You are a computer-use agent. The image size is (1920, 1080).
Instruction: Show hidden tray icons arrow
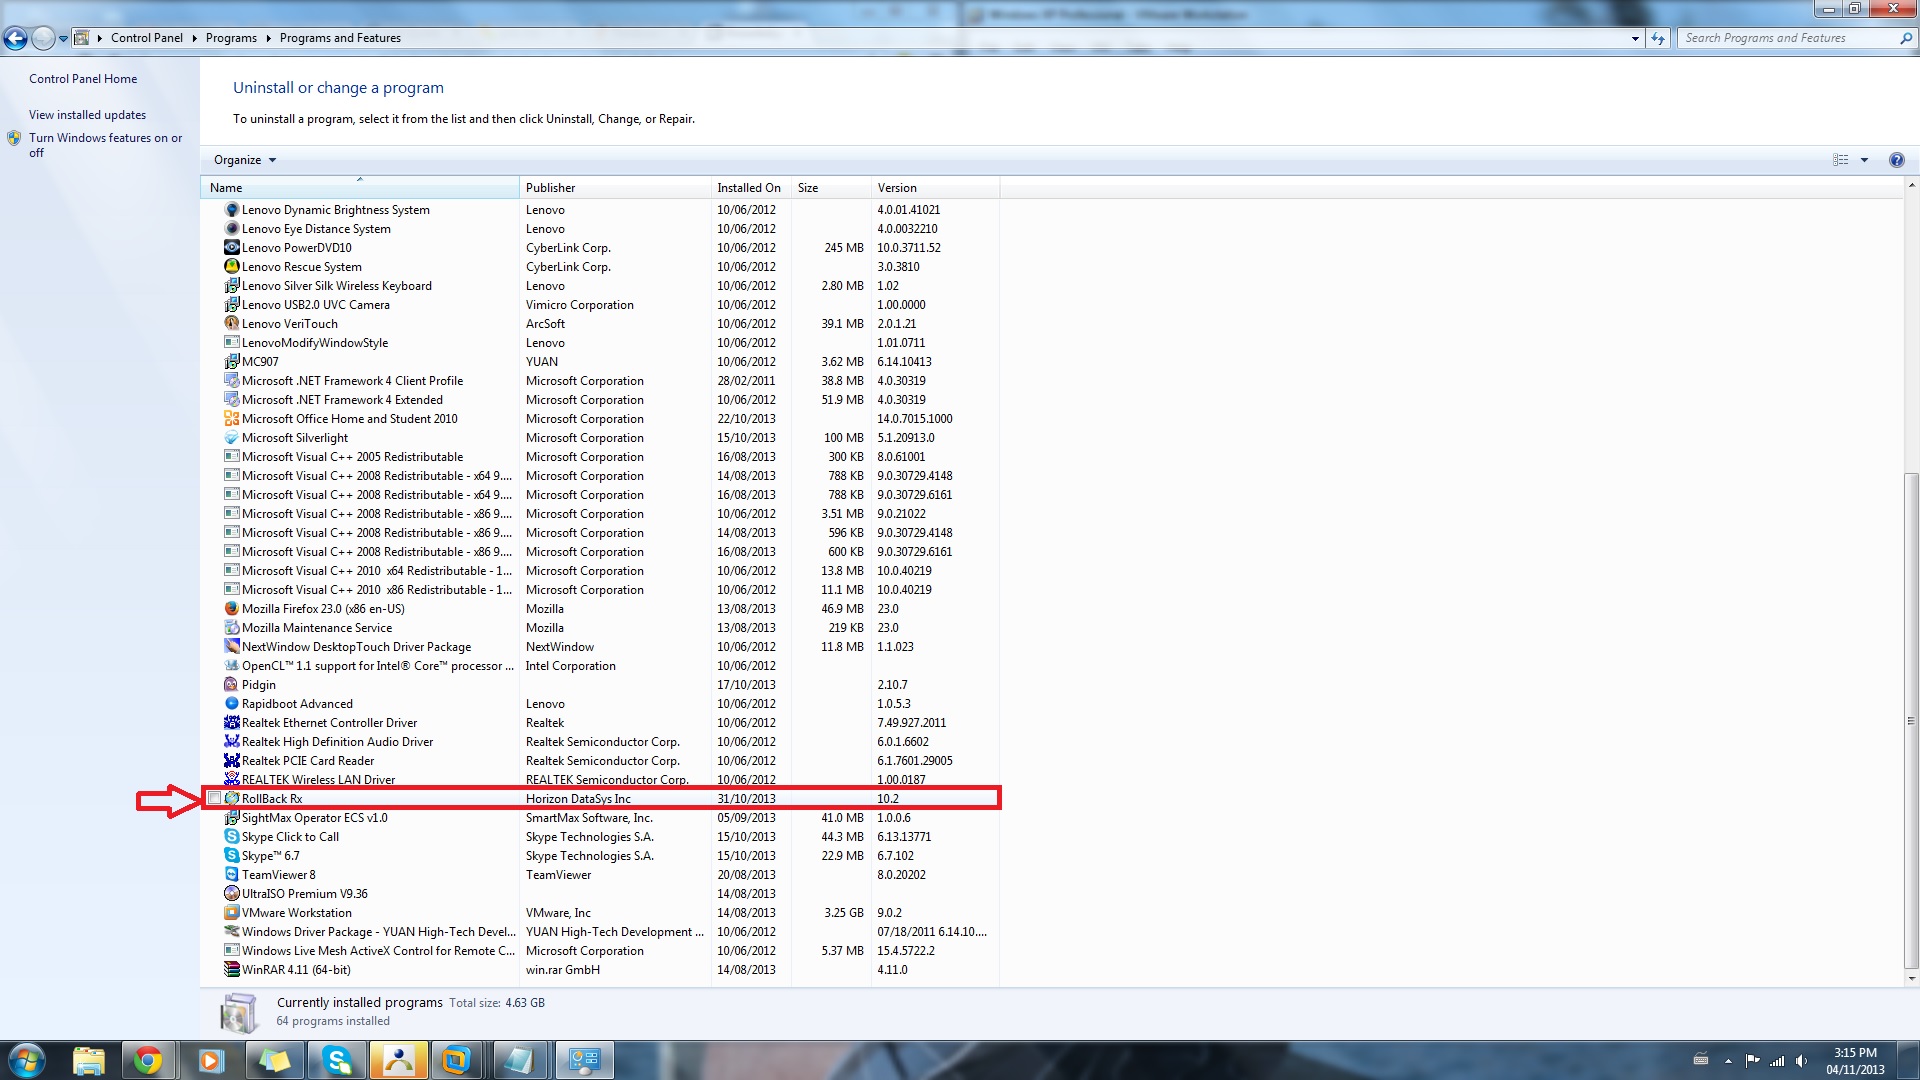point(1728,1061)
